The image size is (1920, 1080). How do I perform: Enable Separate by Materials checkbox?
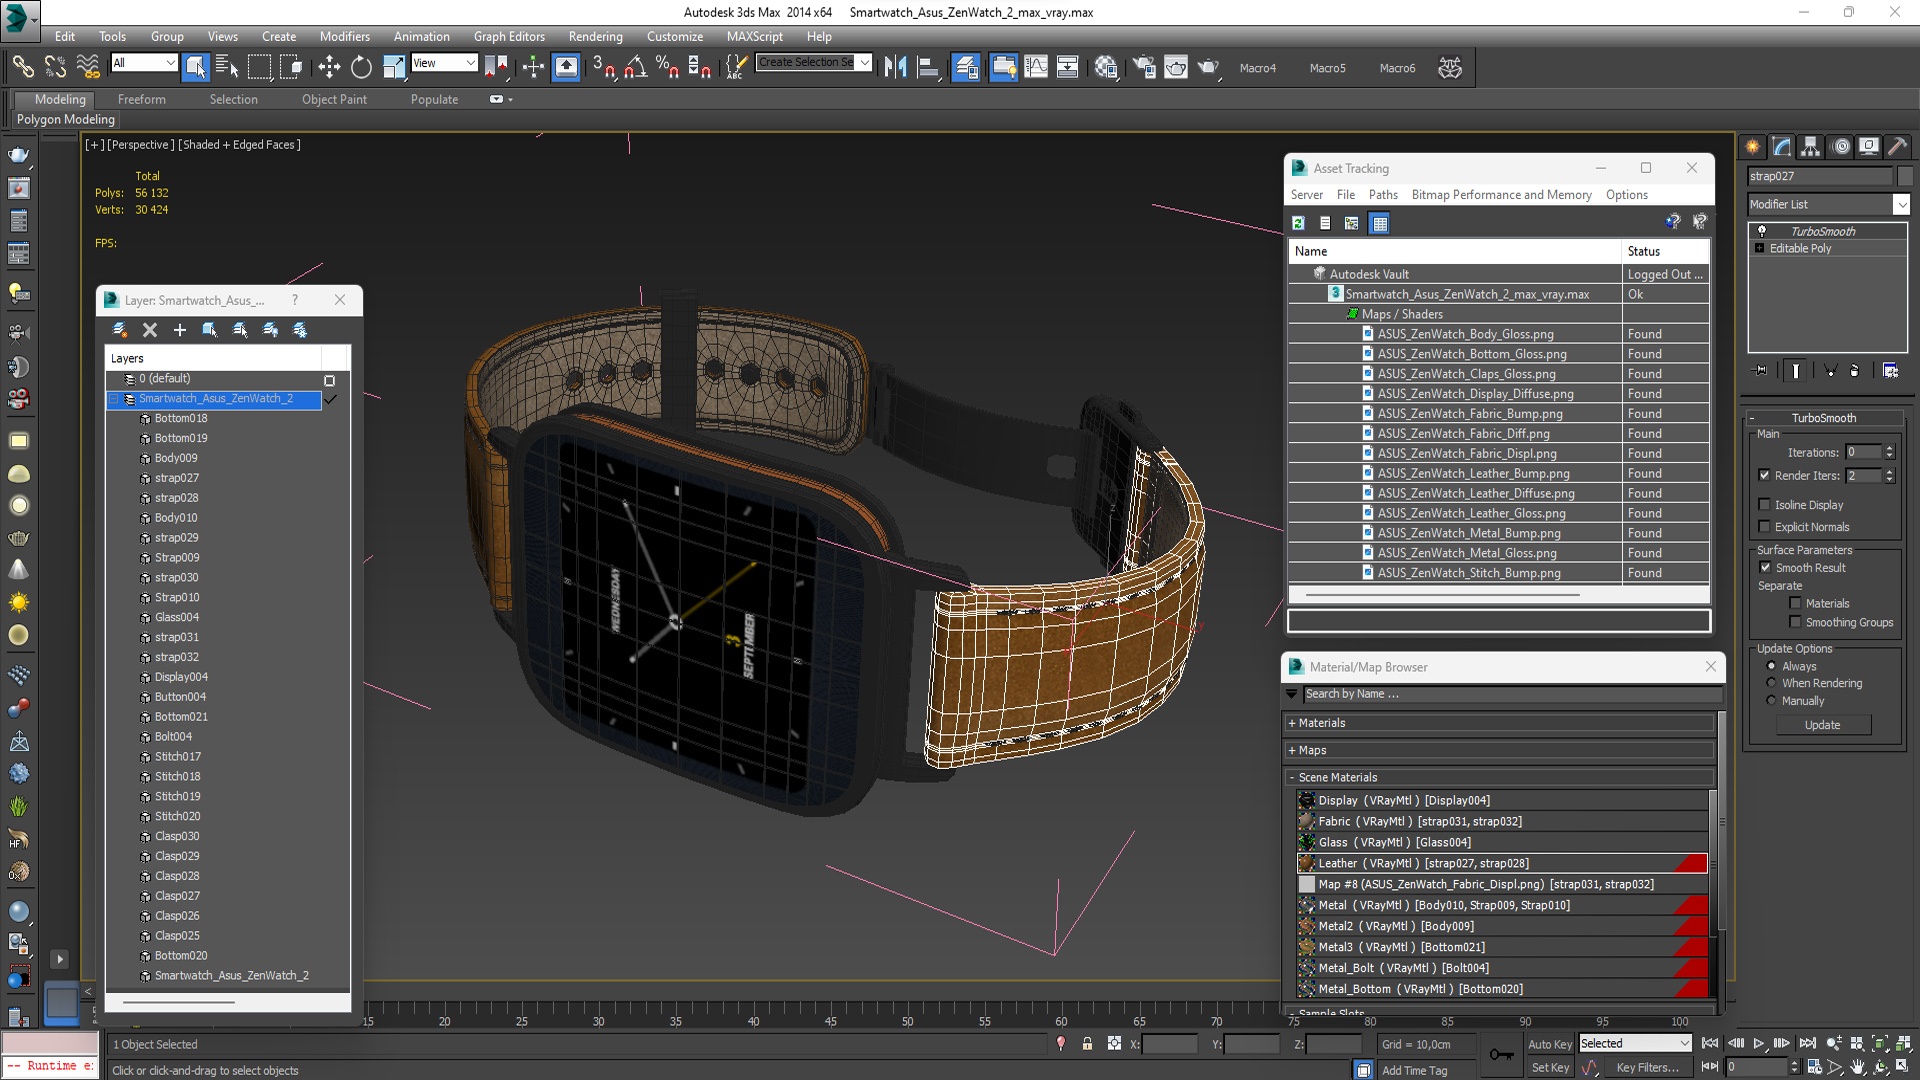coord(1795,603)
